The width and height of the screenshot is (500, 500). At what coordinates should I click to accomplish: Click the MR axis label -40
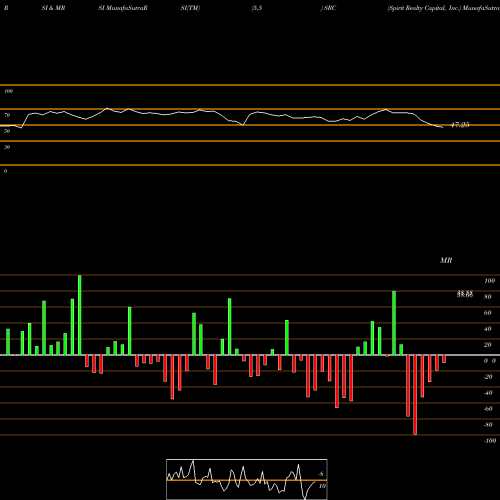tap(488, 393)
